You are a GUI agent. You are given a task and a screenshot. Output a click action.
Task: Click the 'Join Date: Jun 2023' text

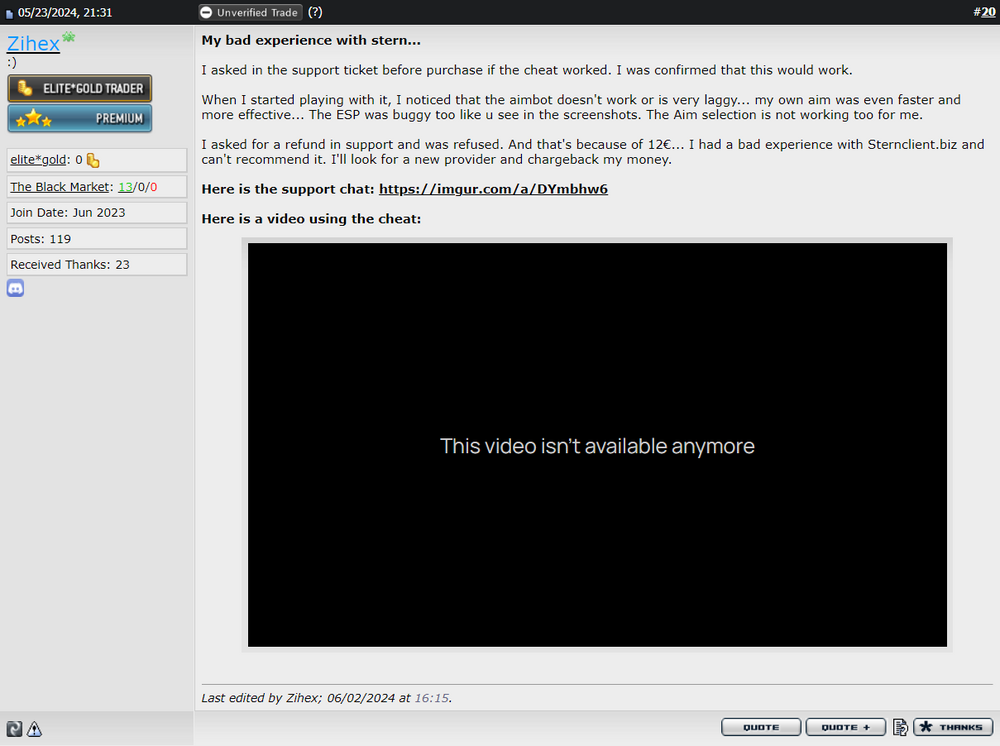click(x=68, y=213)
